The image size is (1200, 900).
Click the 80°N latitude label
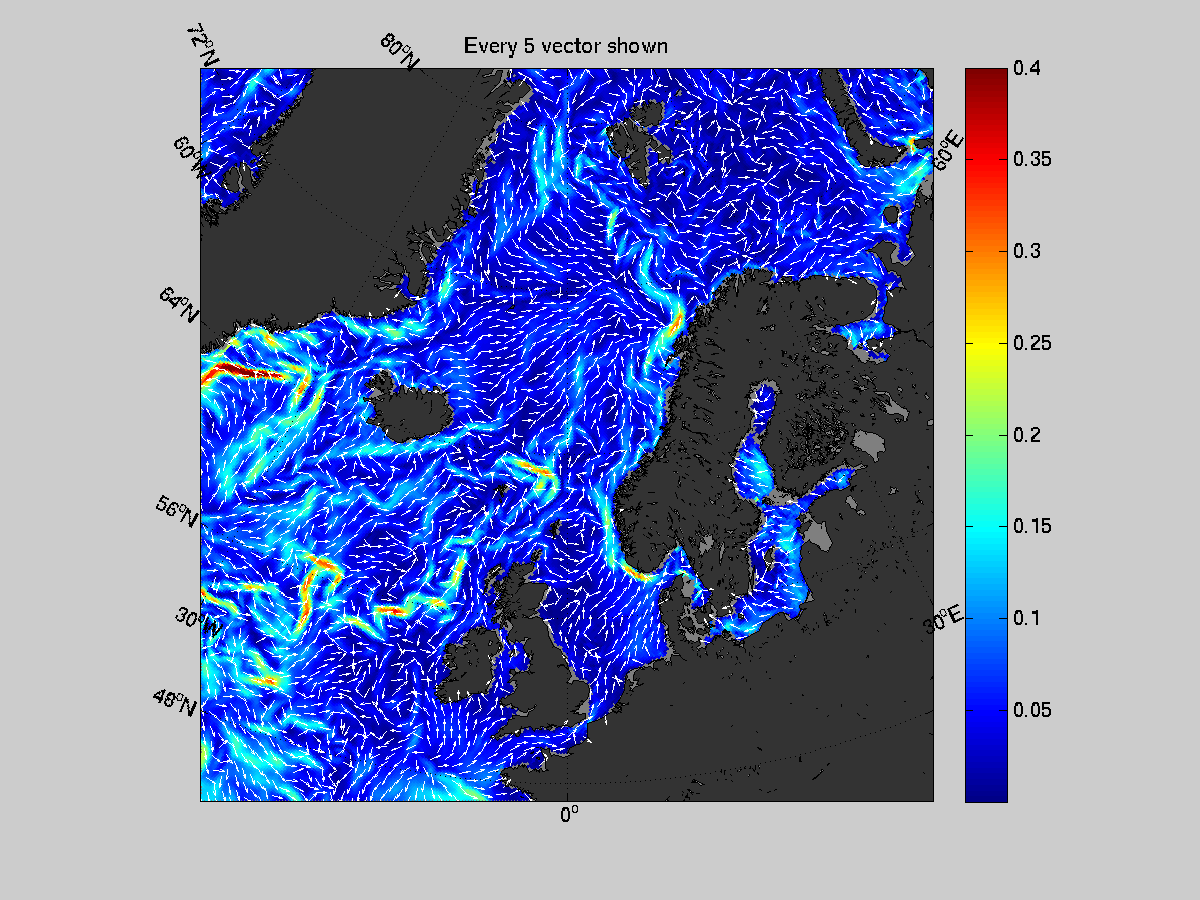click(x=400, y=51)
